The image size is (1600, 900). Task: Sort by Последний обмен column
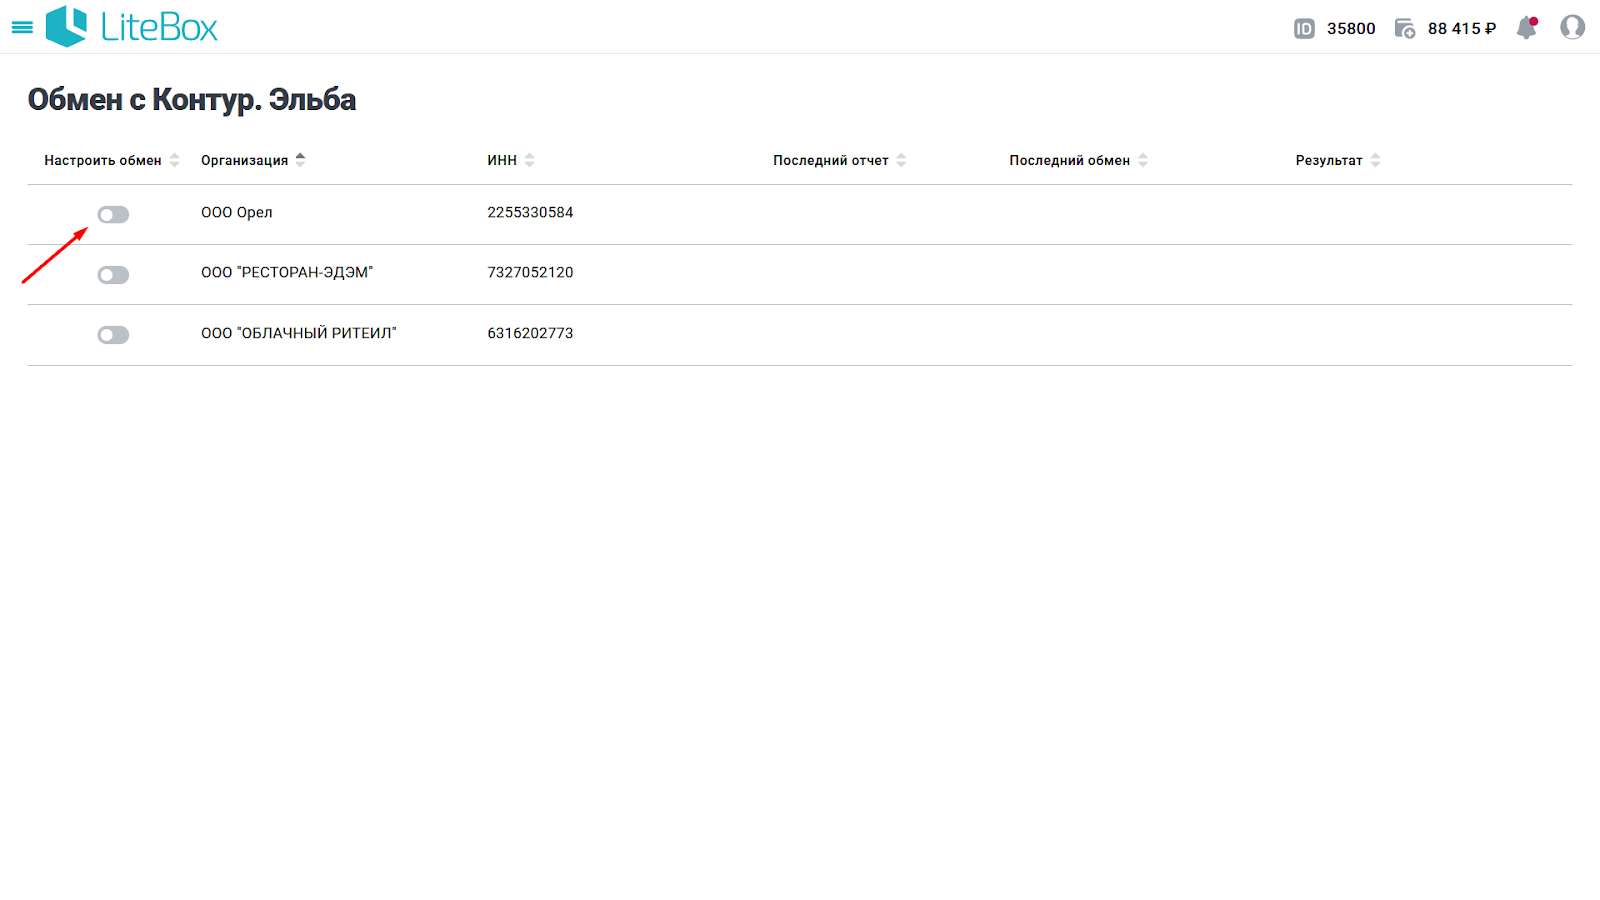point(1079,160)
